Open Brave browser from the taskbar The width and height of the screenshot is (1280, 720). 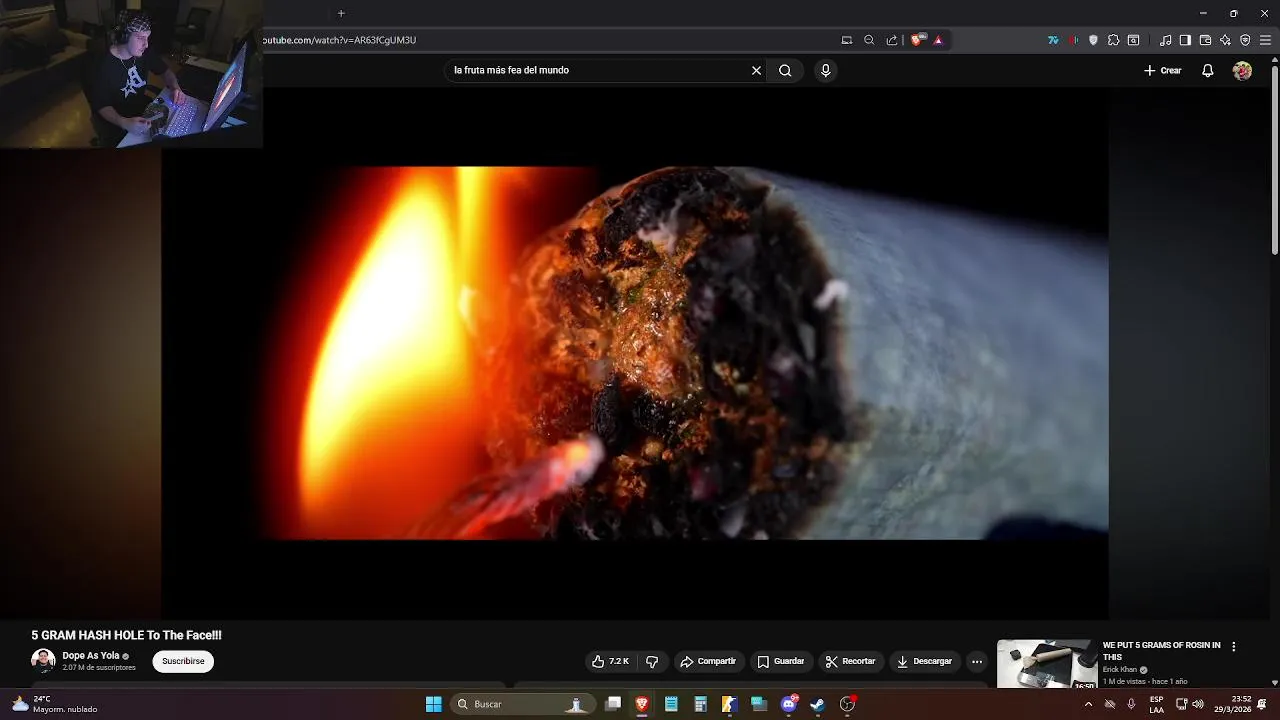pos(642,704)
